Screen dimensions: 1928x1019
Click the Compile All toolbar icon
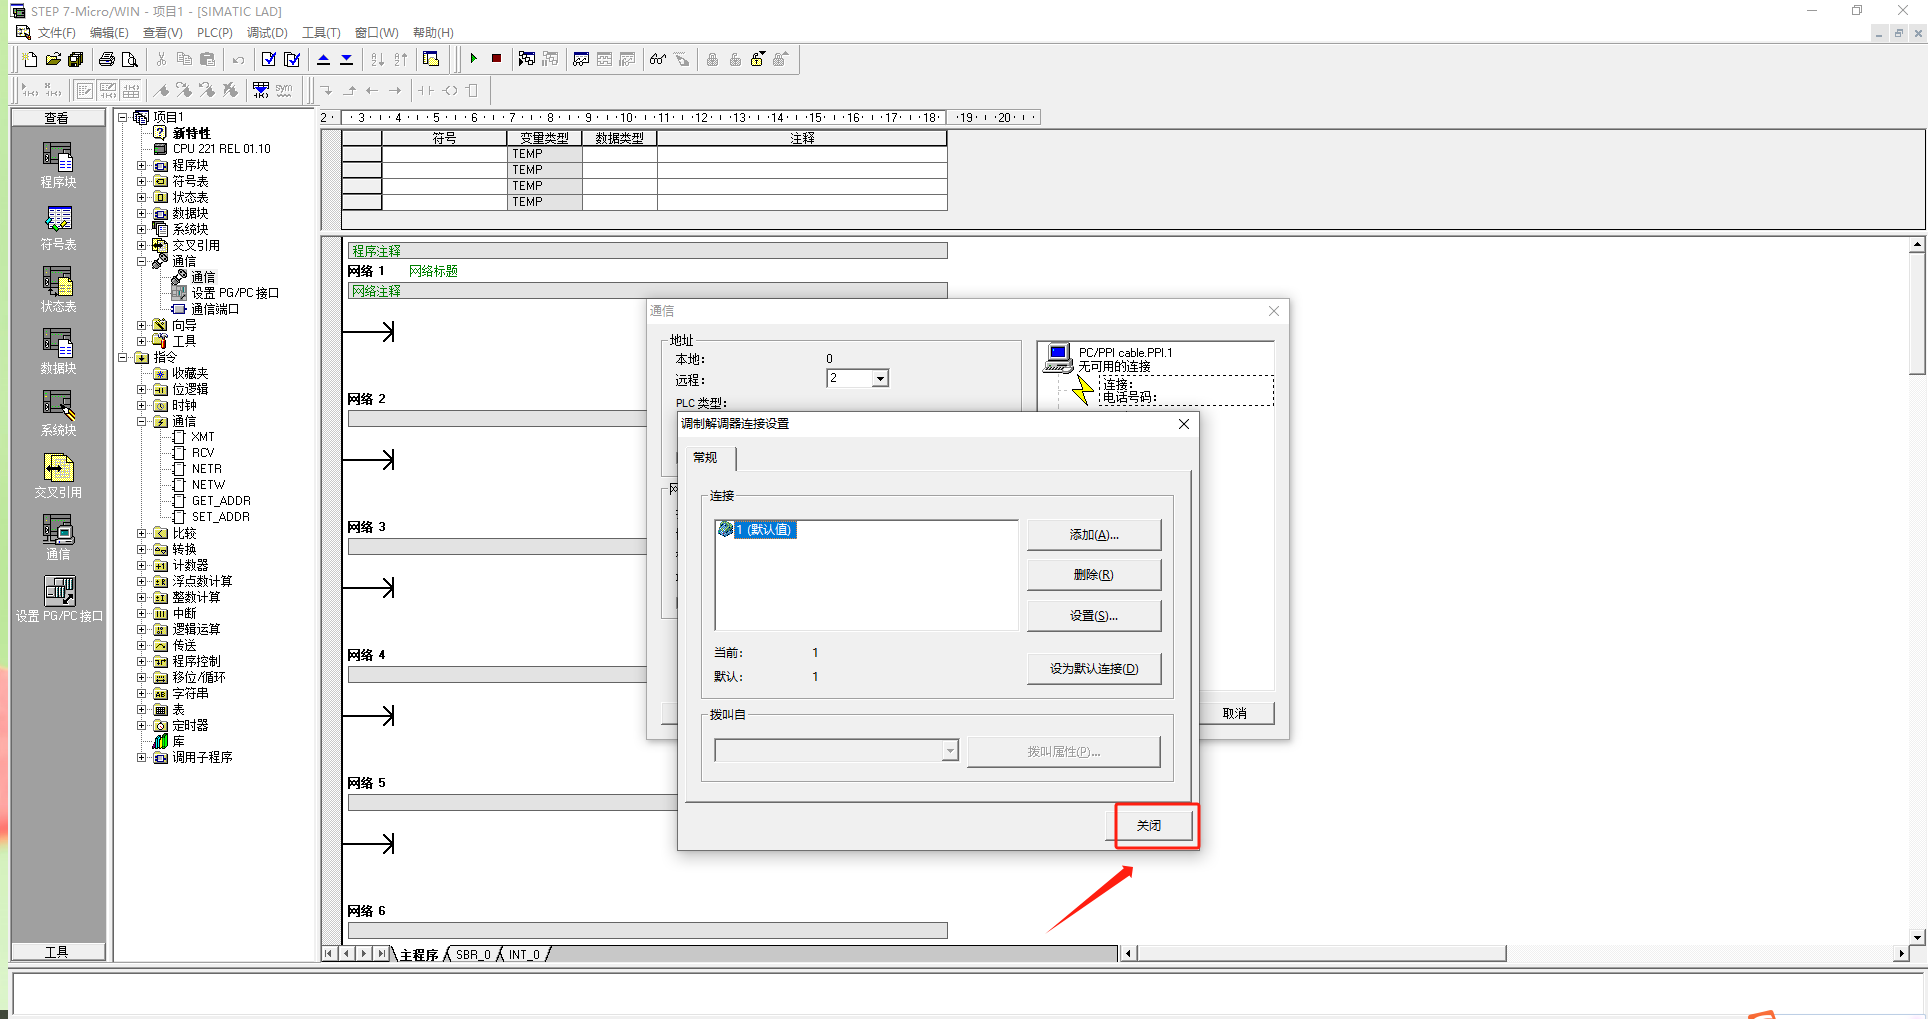pos(292,59)
